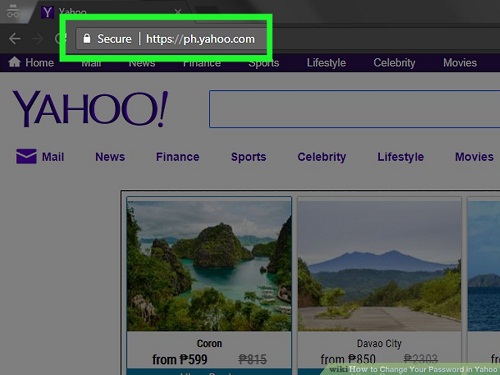The image size is (500, 375).
Task: Click into the Yahoo search box
Action: [x=354, y=109]
